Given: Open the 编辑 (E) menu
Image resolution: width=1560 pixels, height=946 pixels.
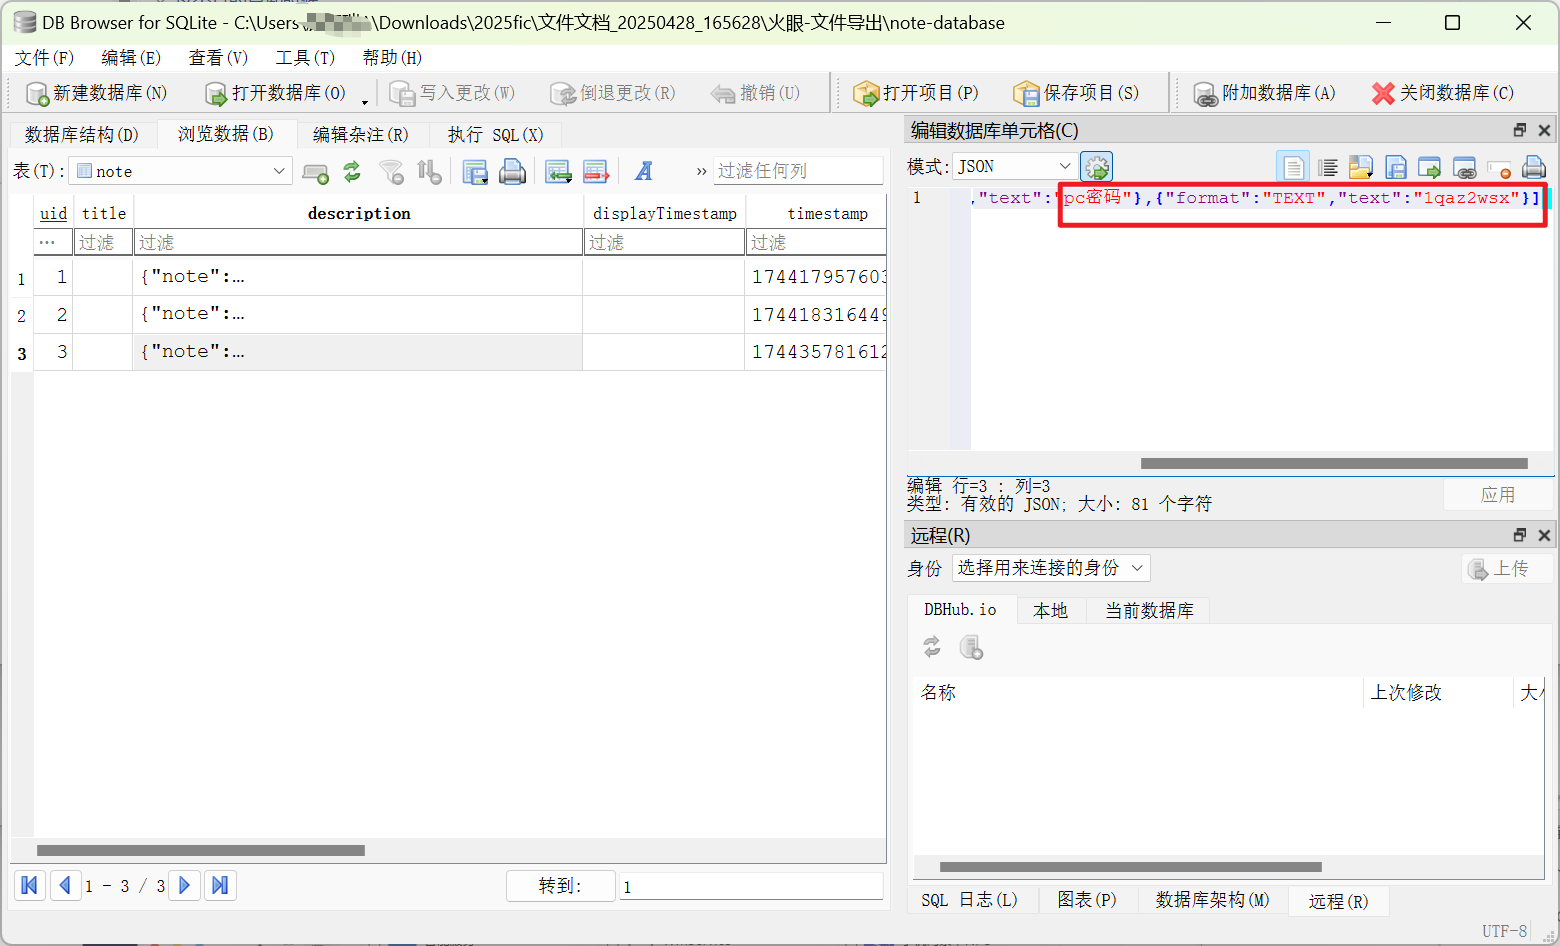Looking at the screenshot, I should [131, 58].
